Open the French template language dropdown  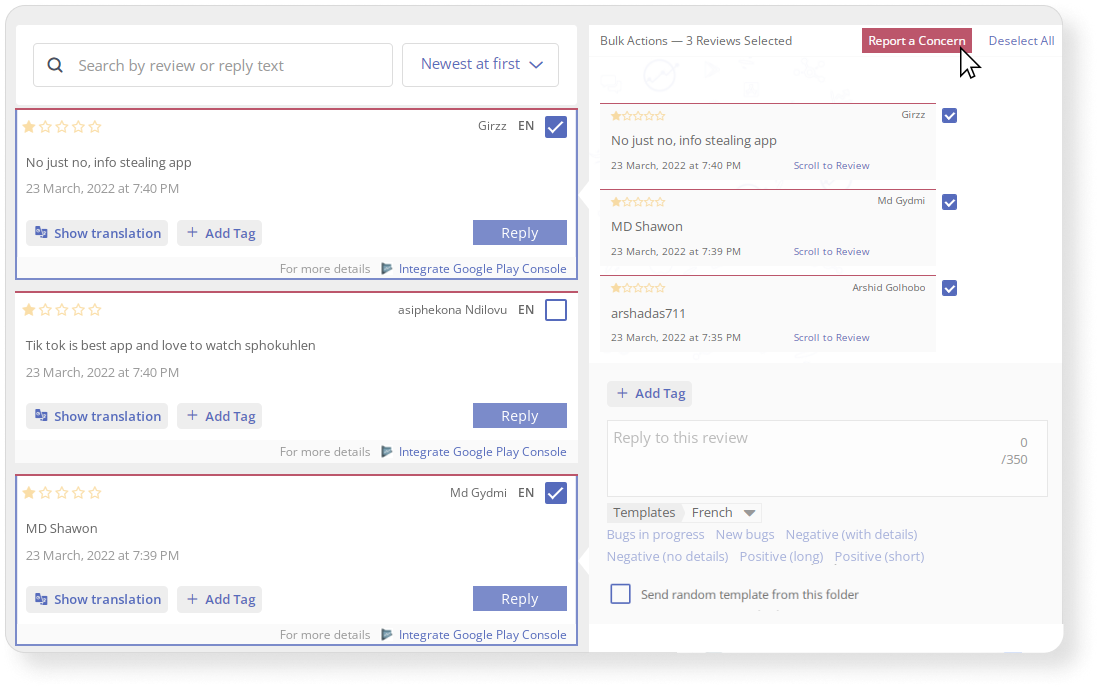(723, 513)
